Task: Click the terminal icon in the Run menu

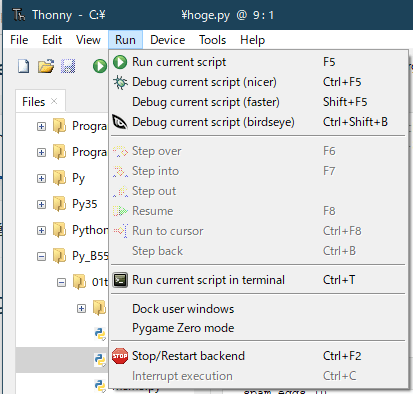Action: [x=120, y=280]
